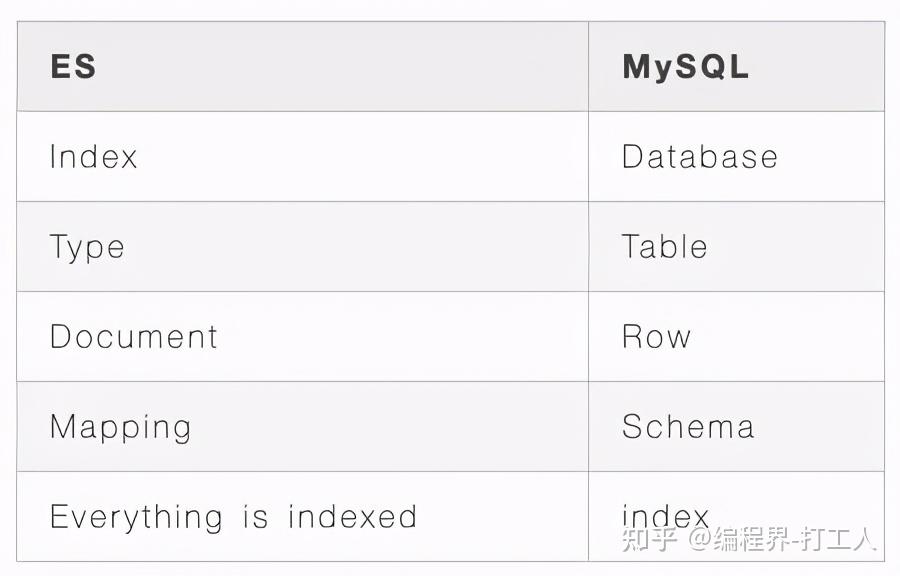Click the word Everything in last row
The image size is (900, 576).
coord(136,517)
